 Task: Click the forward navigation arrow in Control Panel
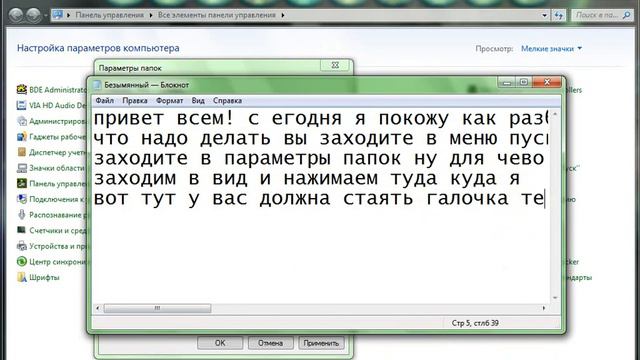33,16
